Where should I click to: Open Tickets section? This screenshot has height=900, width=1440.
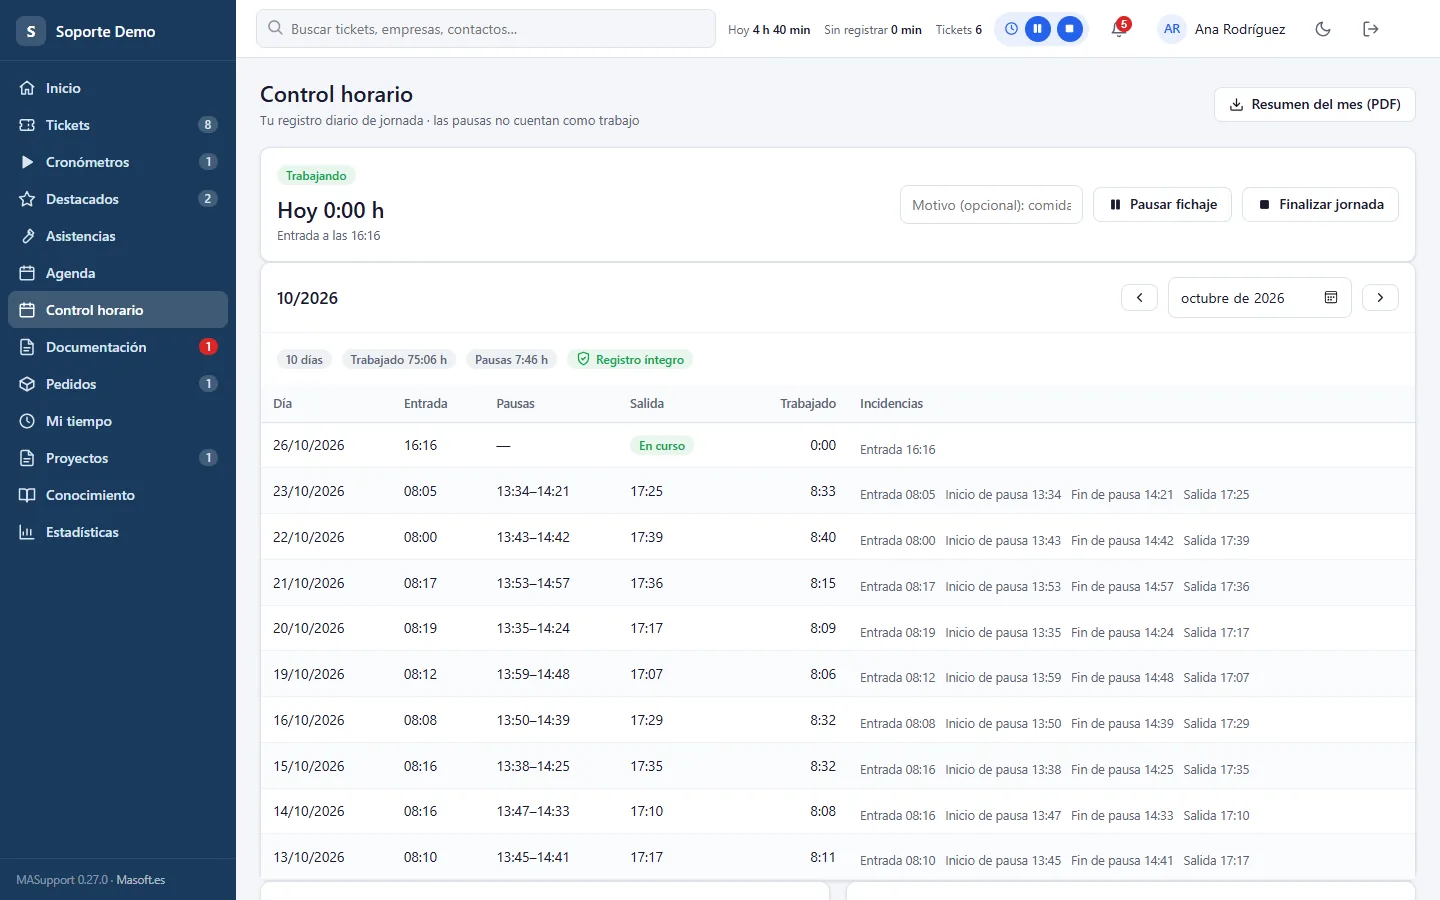tap(118, 125)
